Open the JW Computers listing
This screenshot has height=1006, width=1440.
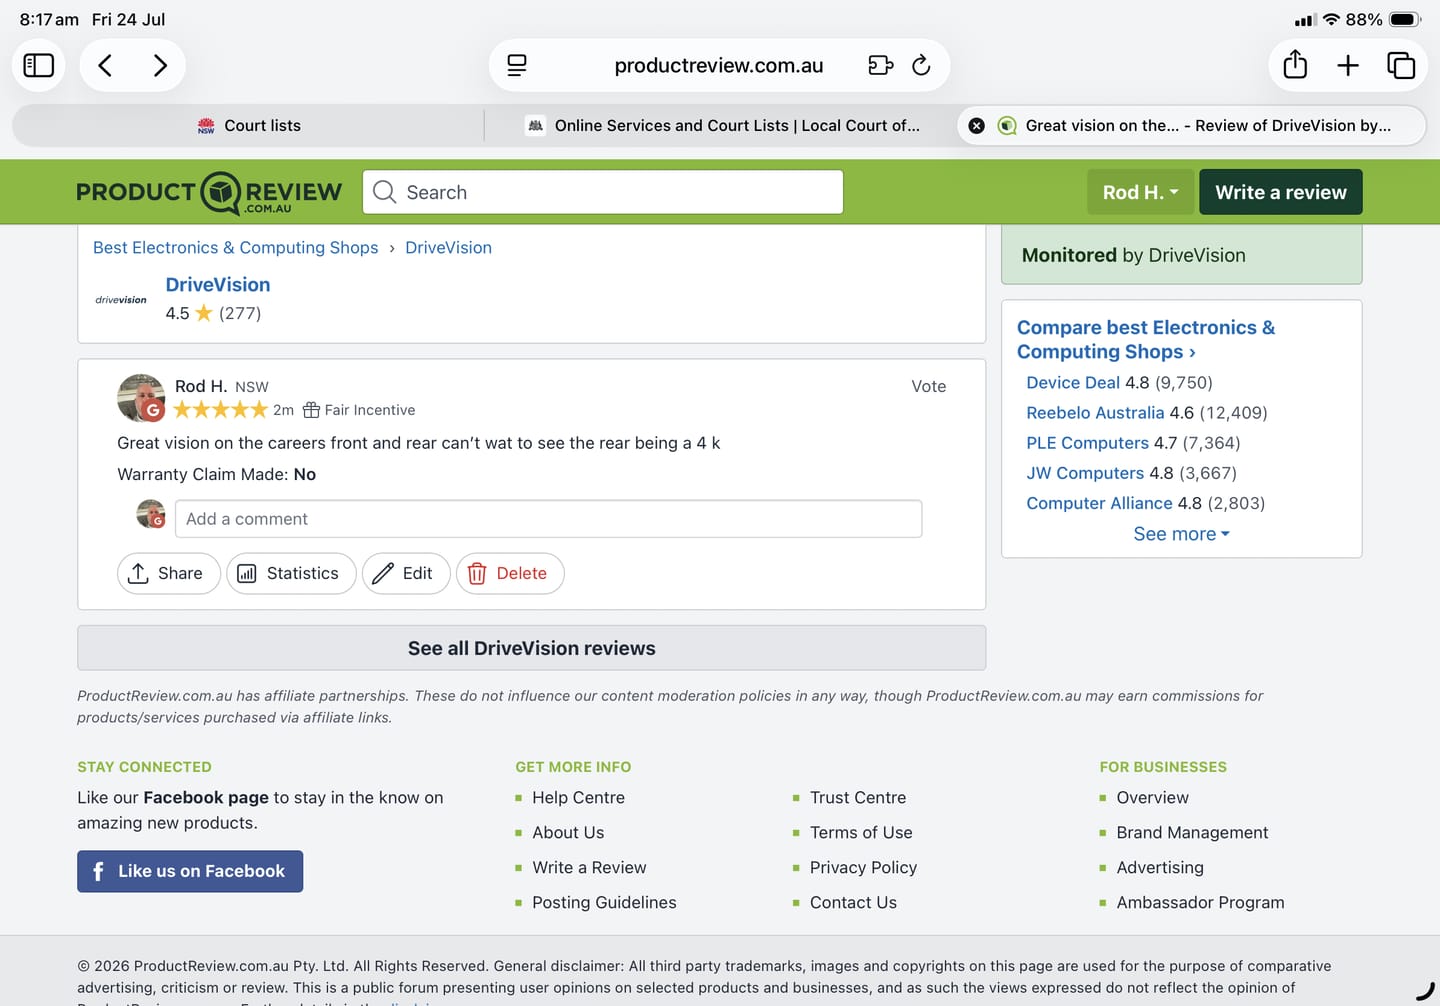pos(1085,473)
